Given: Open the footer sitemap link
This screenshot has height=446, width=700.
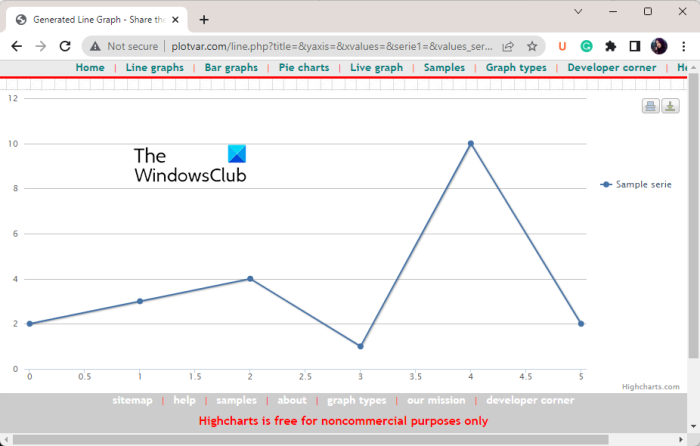Looking at the screenshot, I should point(132,400).
